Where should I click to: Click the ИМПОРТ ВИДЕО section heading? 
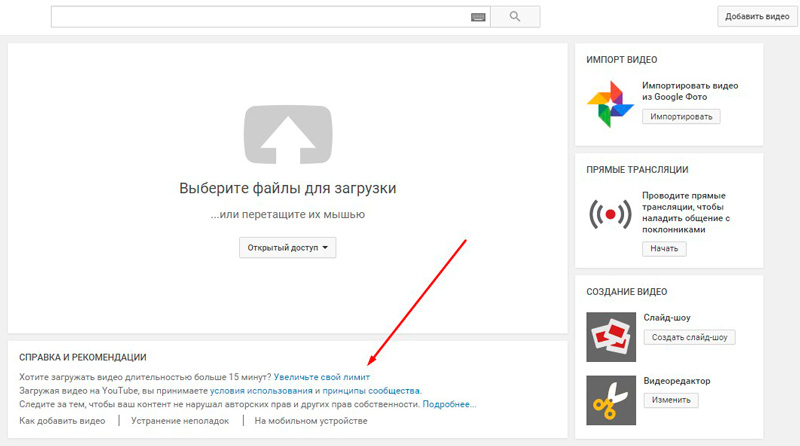pos(621,60)
